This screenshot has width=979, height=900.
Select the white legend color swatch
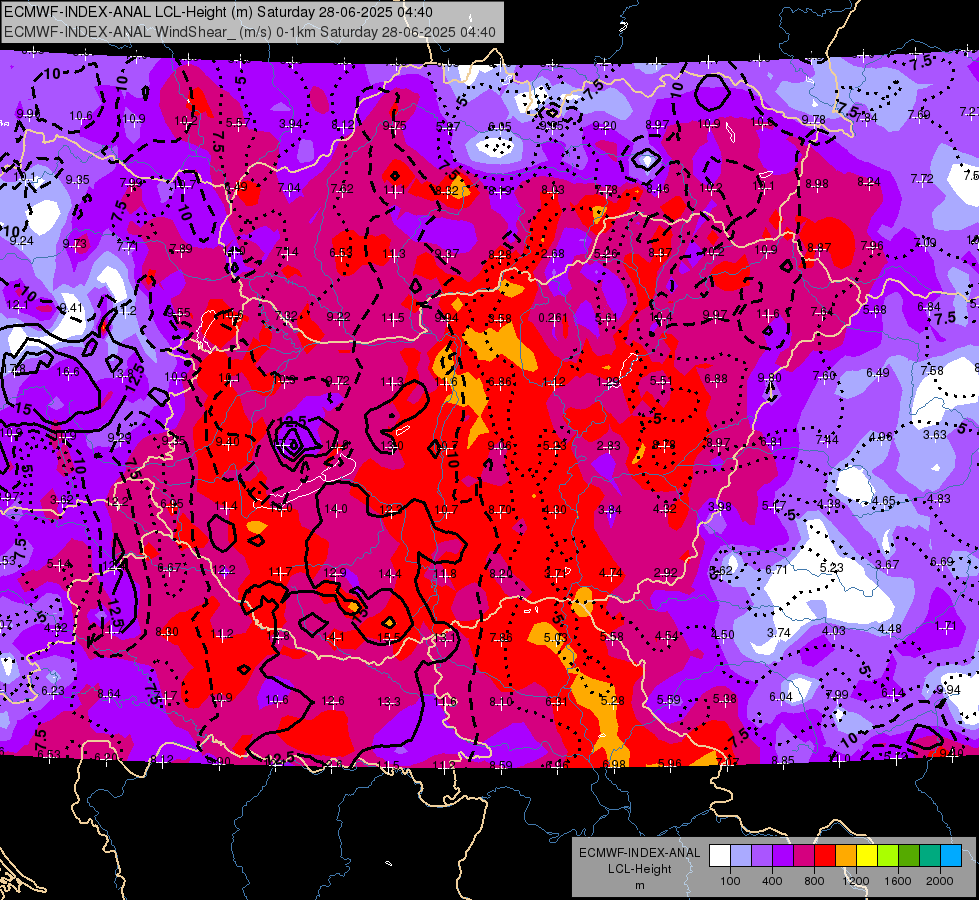point(720,856)
